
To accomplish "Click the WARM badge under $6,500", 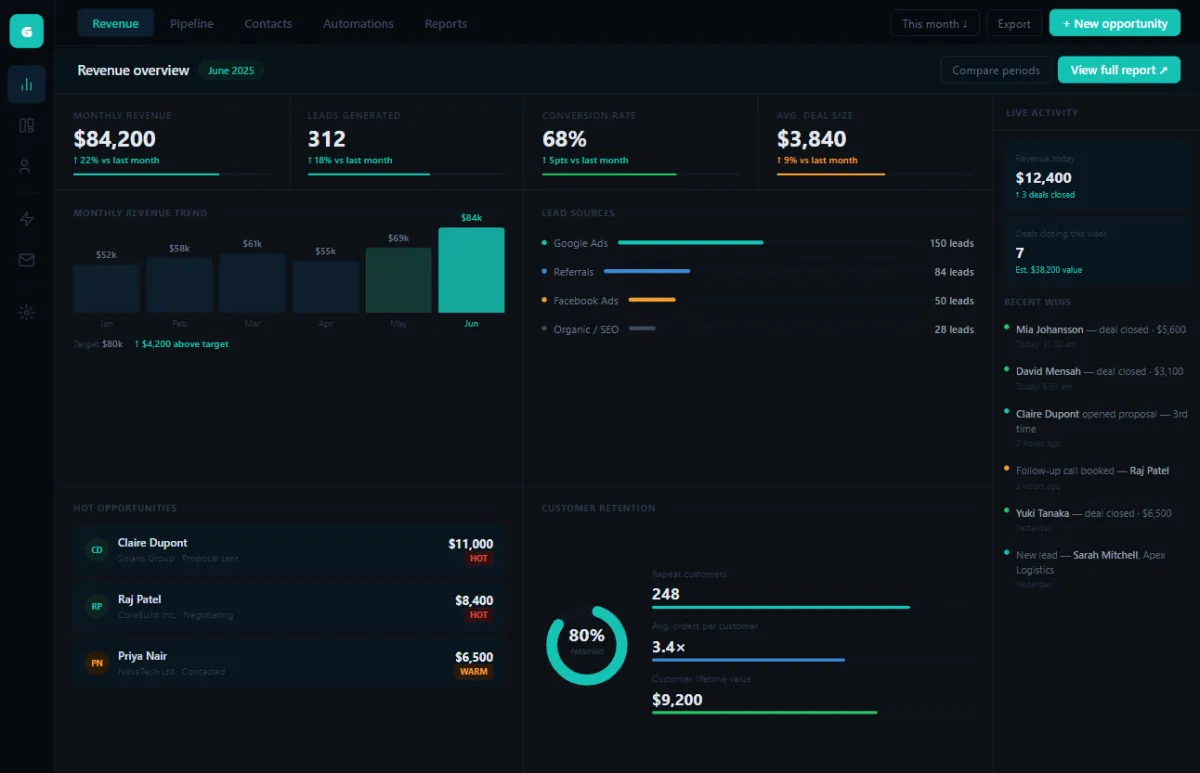I will [474, 672].
